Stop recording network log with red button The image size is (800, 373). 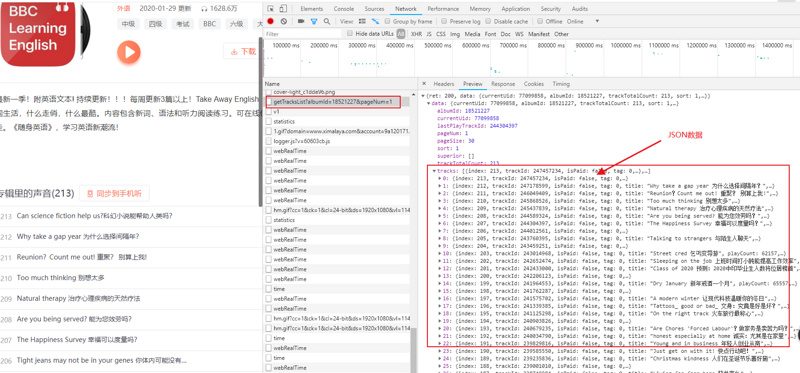pyautogui.click(x=270, y=21)
